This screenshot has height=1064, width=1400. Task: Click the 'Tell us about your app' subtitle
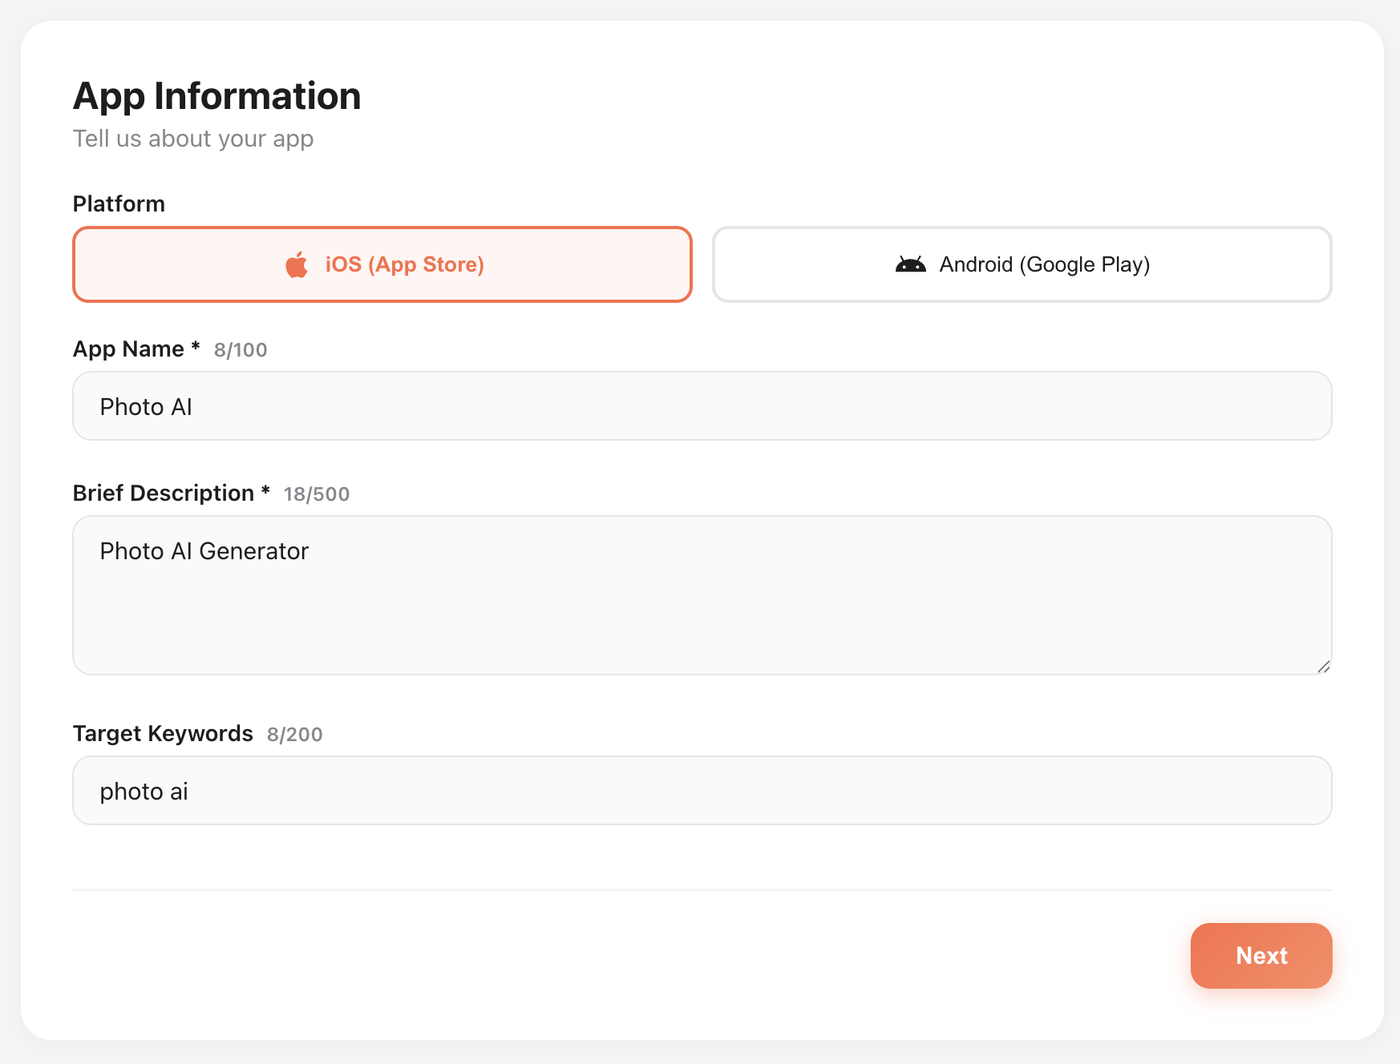[193, 139]
